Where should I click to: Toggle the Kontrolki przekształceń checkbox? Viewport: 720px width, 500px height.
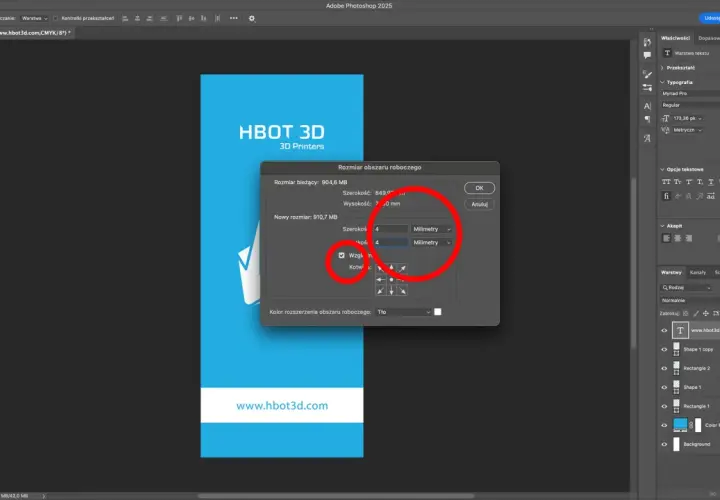55,18
